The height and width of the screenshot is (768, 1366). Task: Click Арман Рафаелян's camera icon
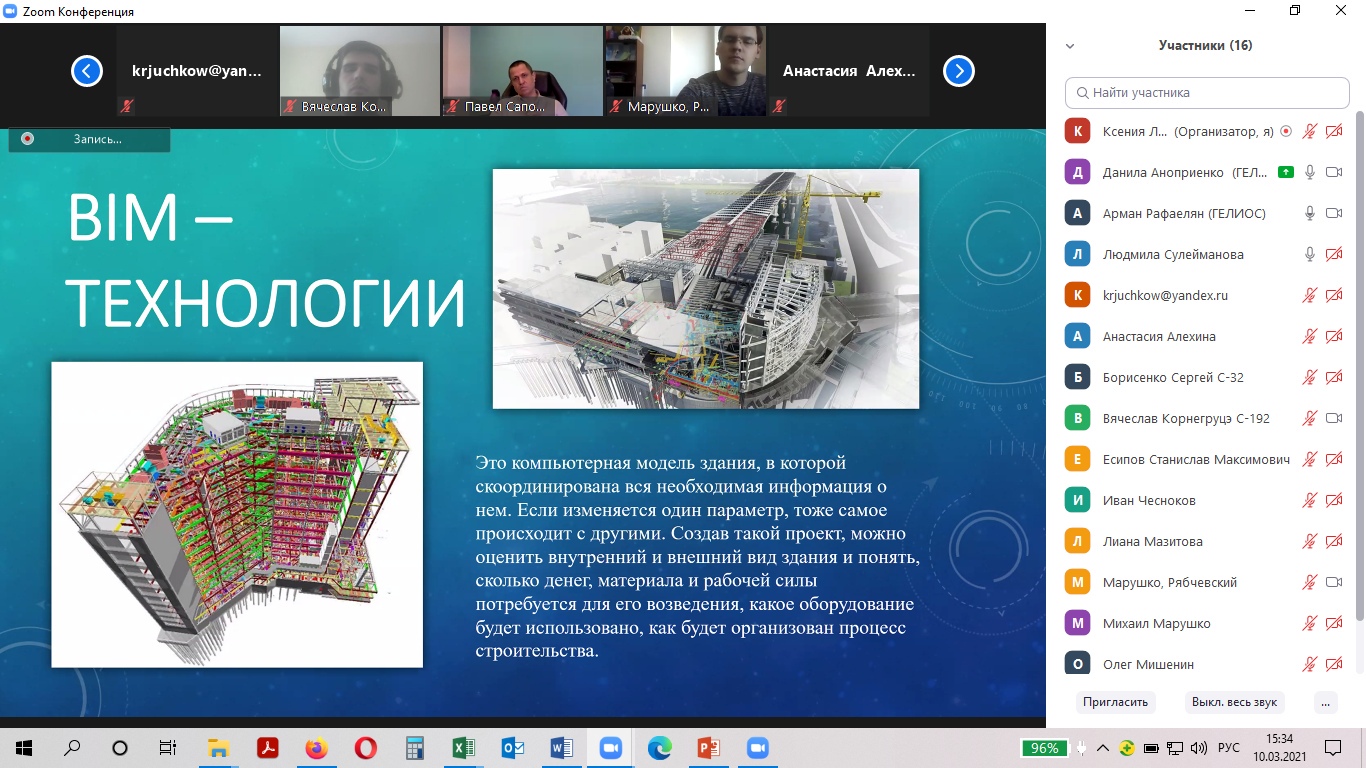[1333, 213]
